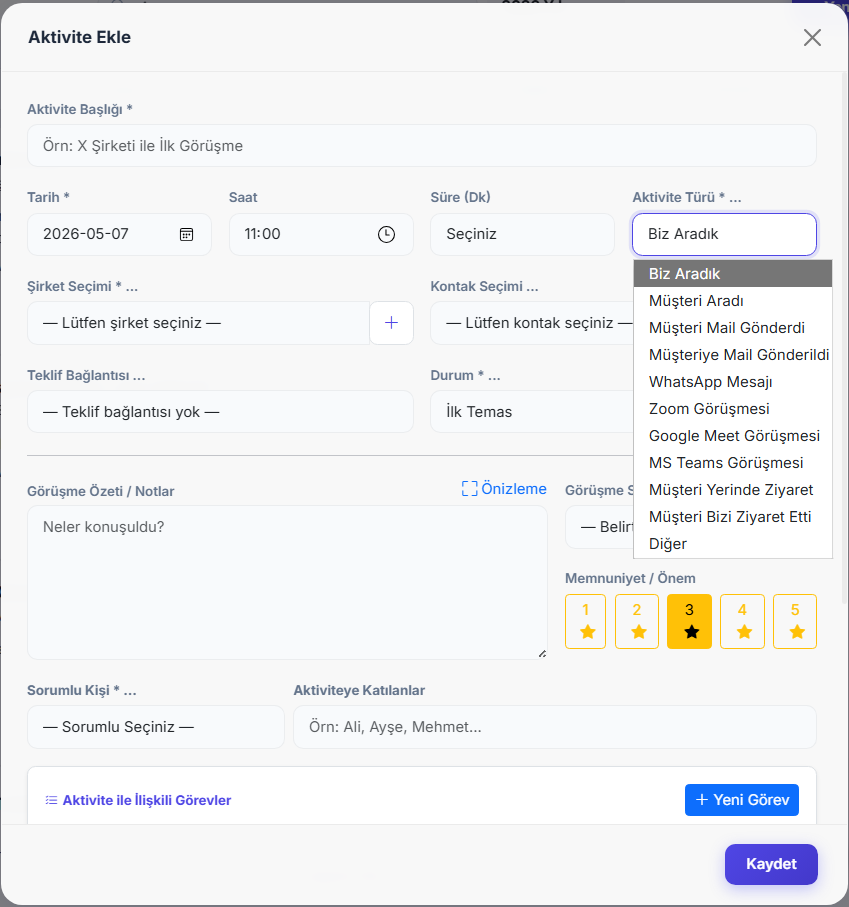Open the Şirket Seçimi dropdown
The height and width of the screenshot is (907, 849).
198,323
